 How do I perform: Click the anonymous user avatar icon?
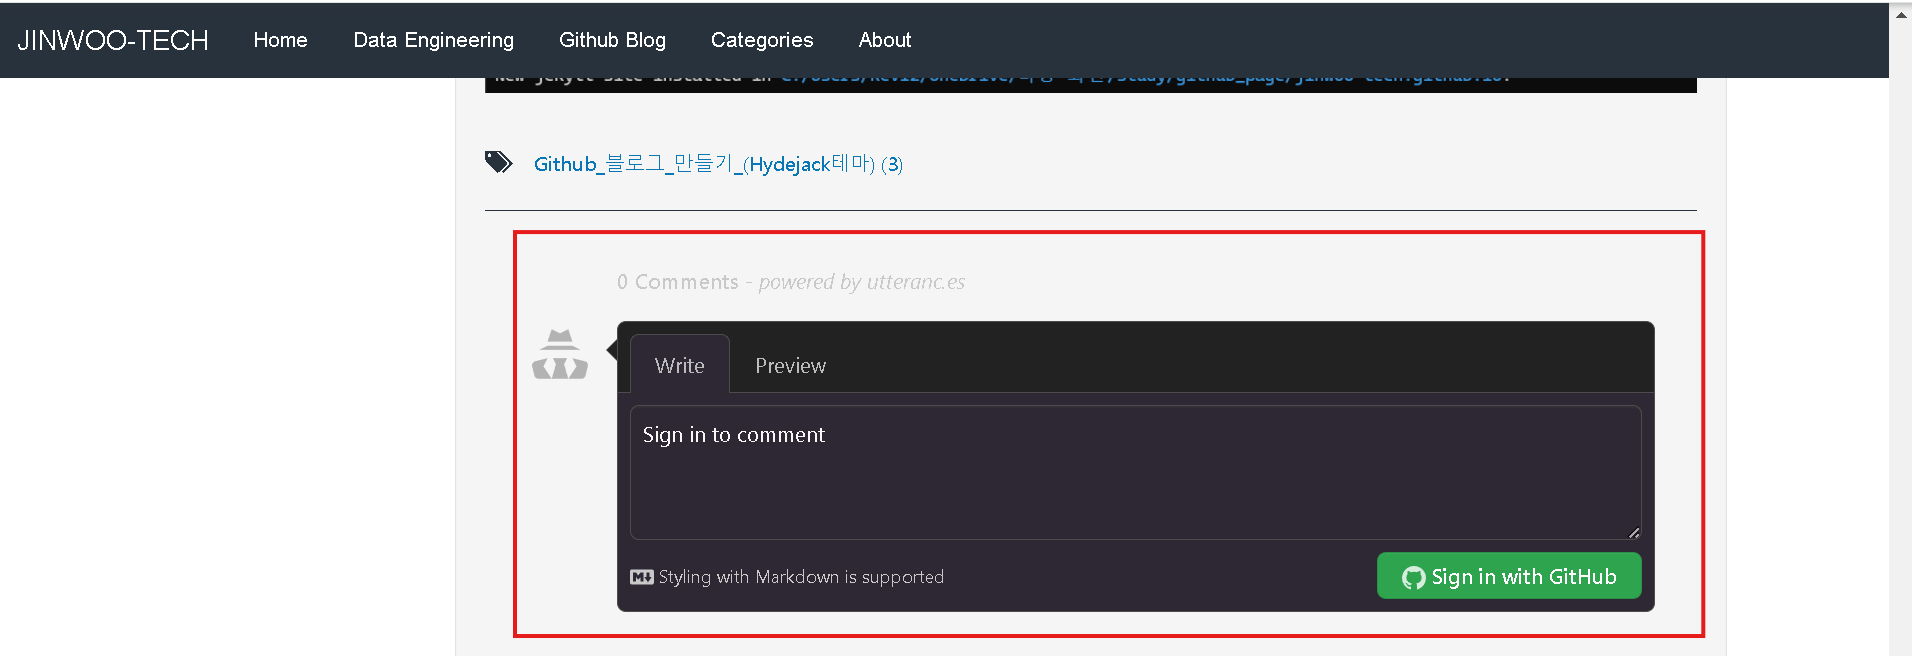(560, 355)
